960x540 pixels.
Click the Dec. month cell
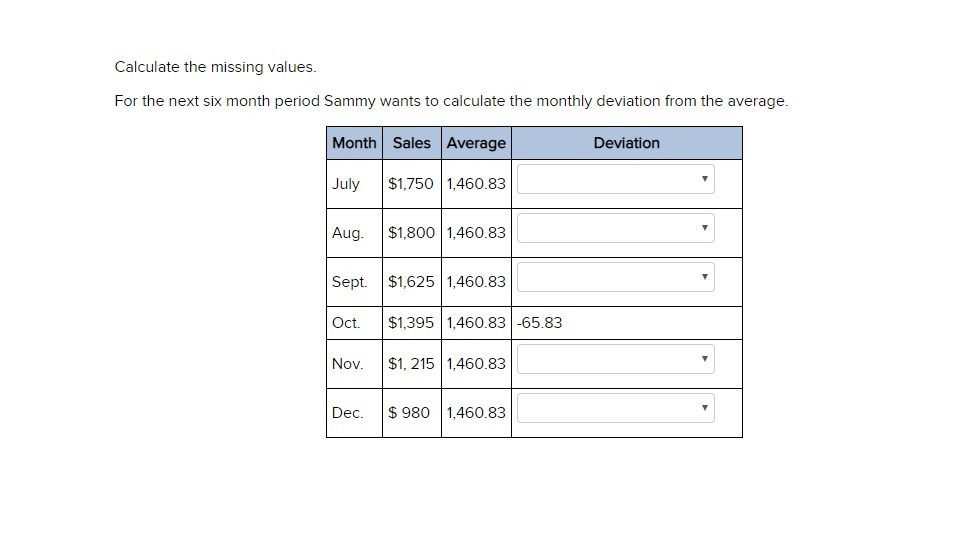[347, 413]
